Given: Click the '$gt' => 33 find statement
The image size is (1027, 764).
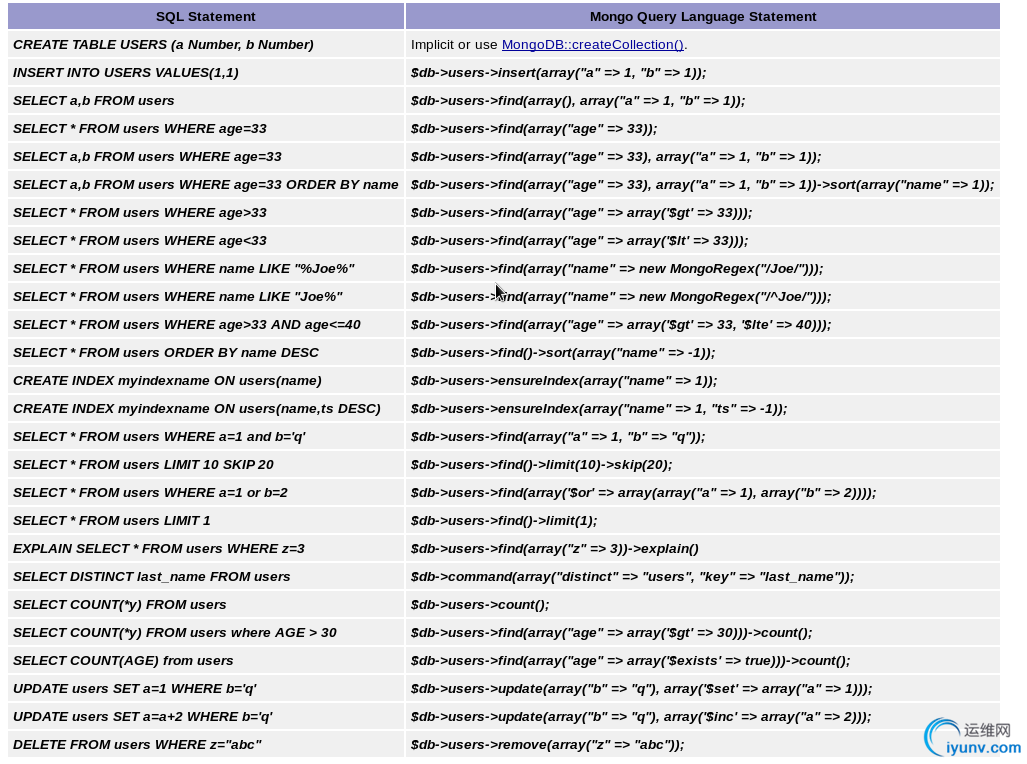Looking at the screenshot, I should pyautogui.click(x=703, y=213).
